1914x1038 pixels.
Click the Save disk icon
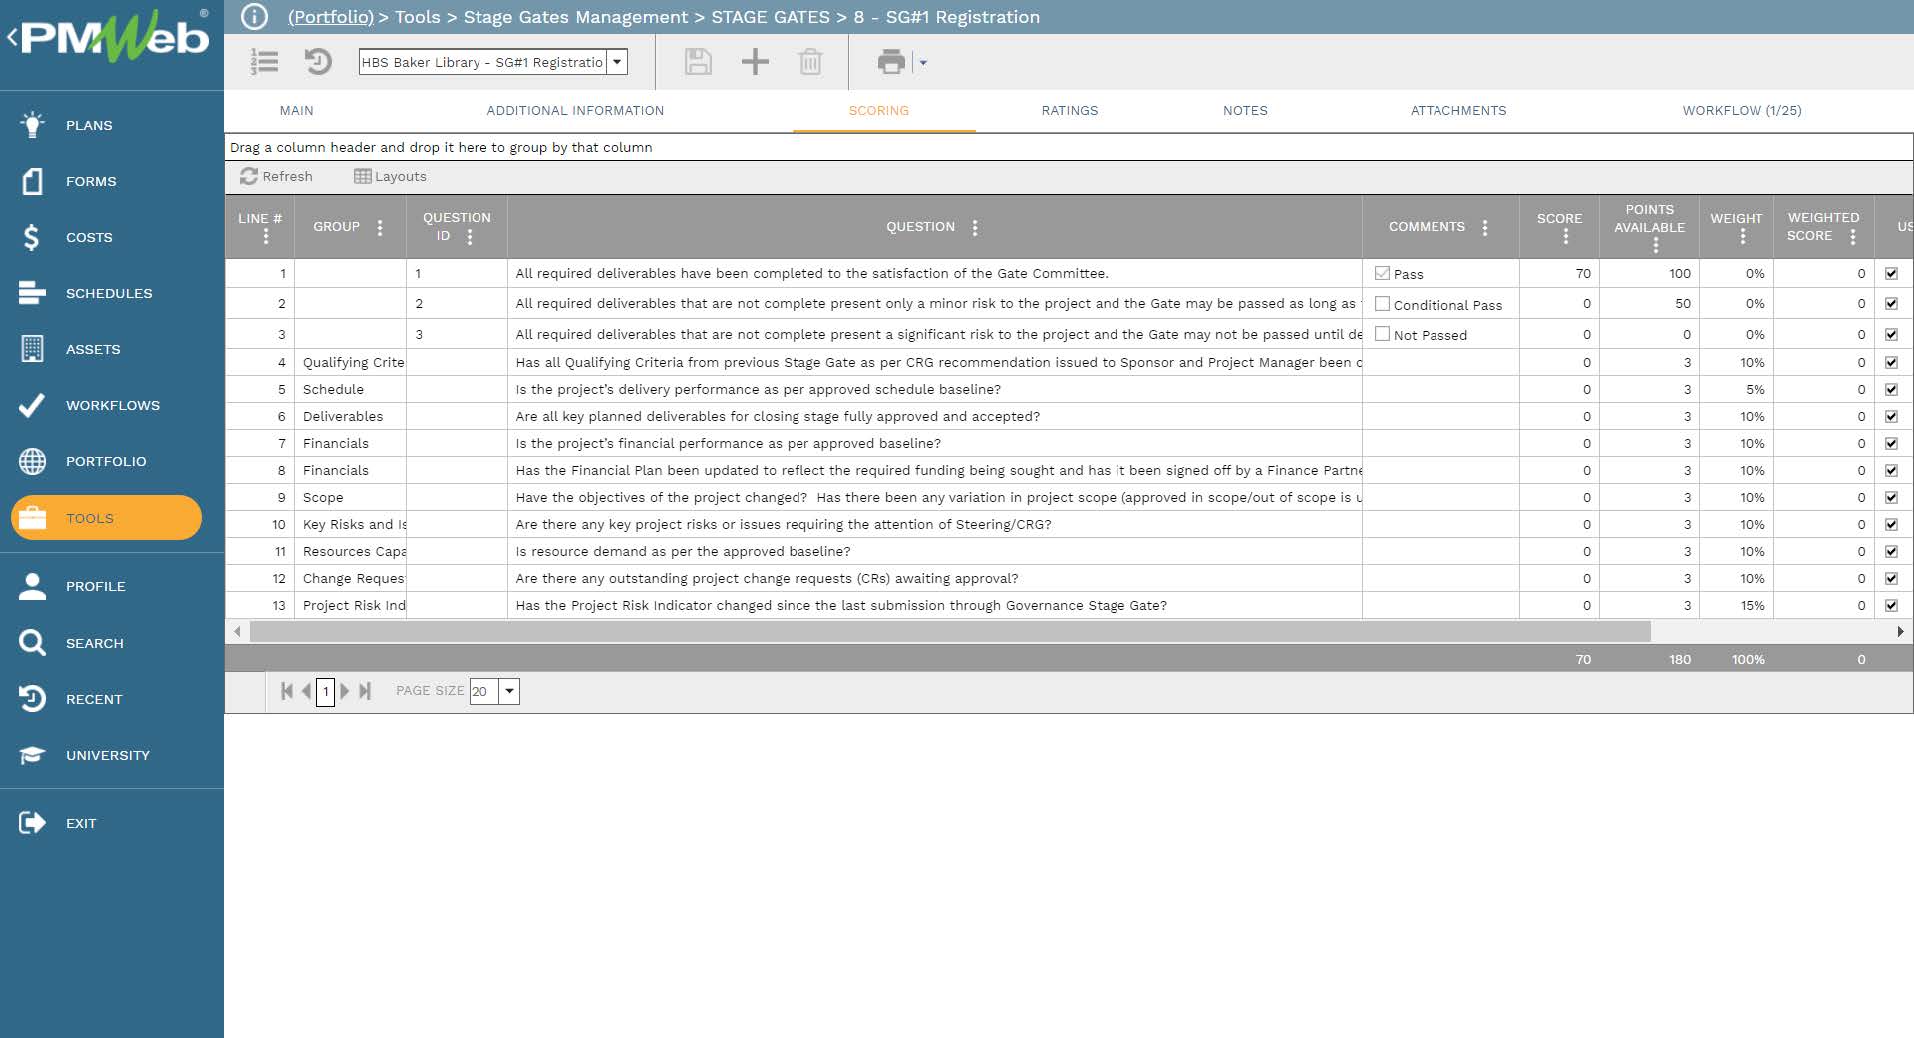(x=698, y=62)
